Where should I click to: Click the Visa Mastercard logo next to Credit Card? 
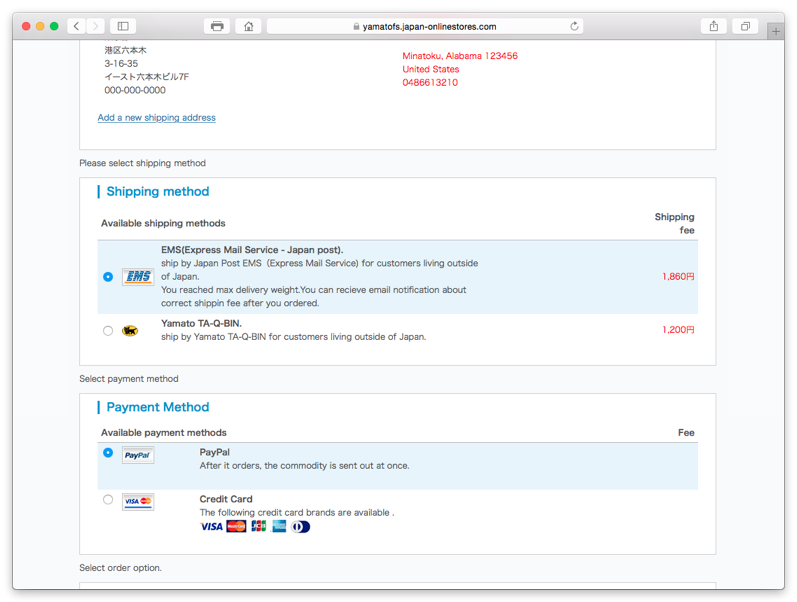tap(138, 501)
